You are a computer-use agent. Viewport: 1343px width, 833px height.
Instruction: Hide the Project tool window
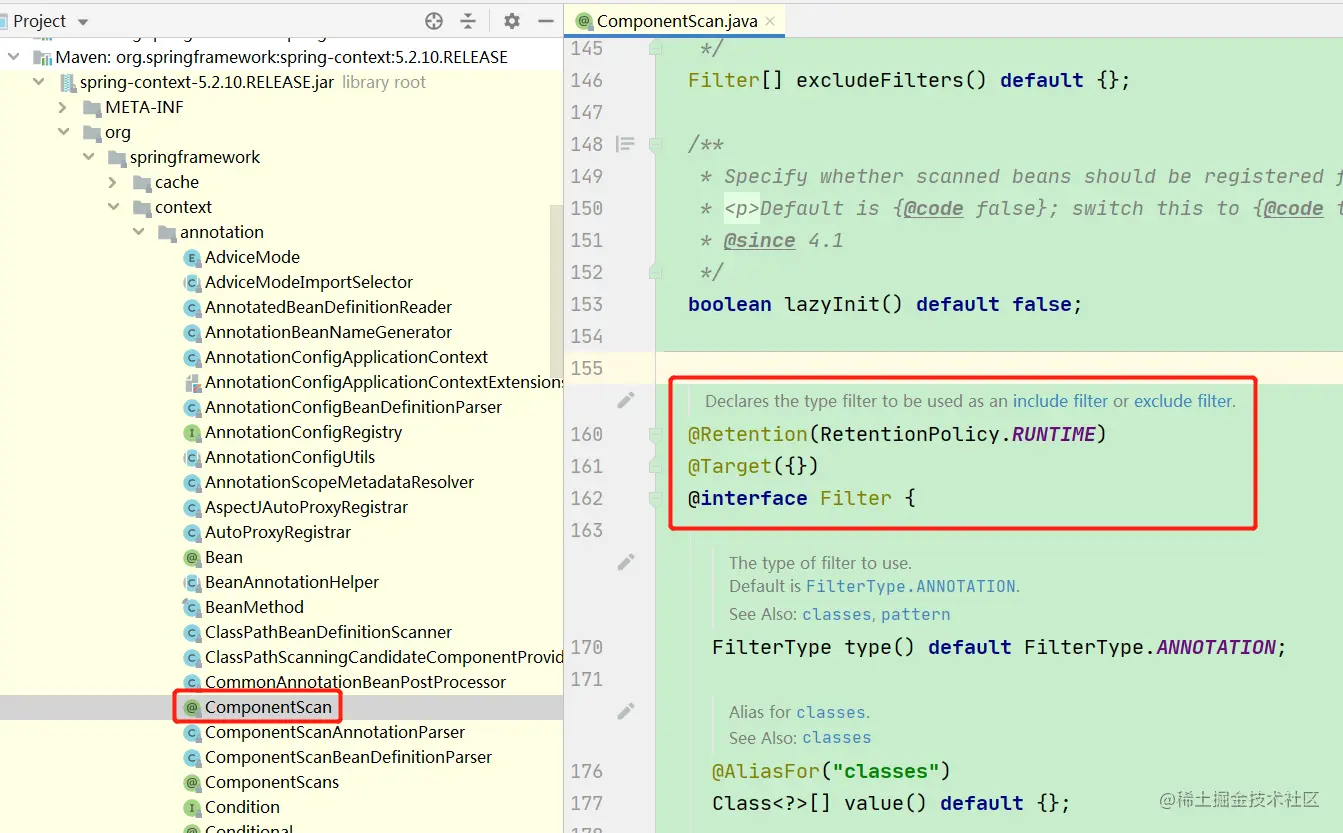[545, 21]
